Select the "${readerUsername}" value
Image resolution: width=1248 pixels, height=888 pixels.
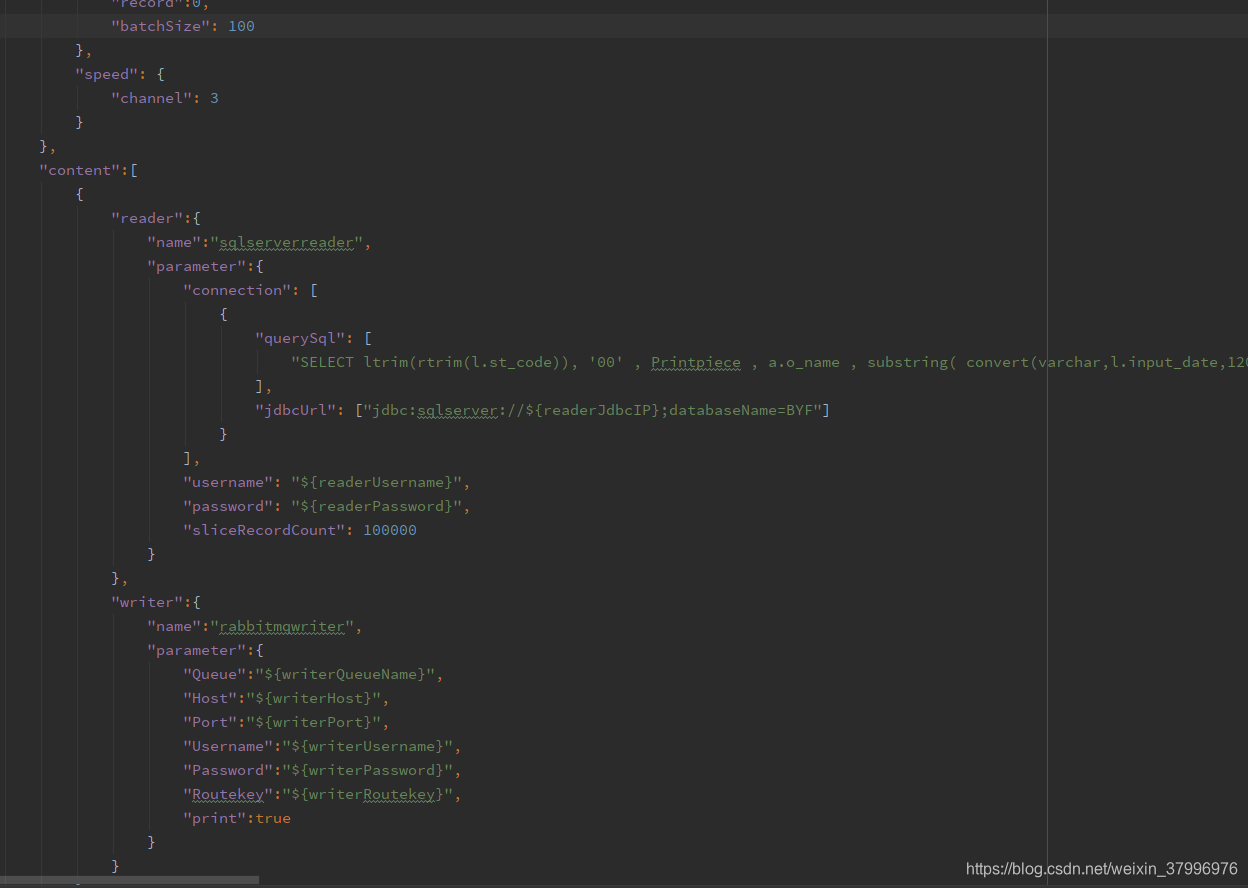coord(376,482)
